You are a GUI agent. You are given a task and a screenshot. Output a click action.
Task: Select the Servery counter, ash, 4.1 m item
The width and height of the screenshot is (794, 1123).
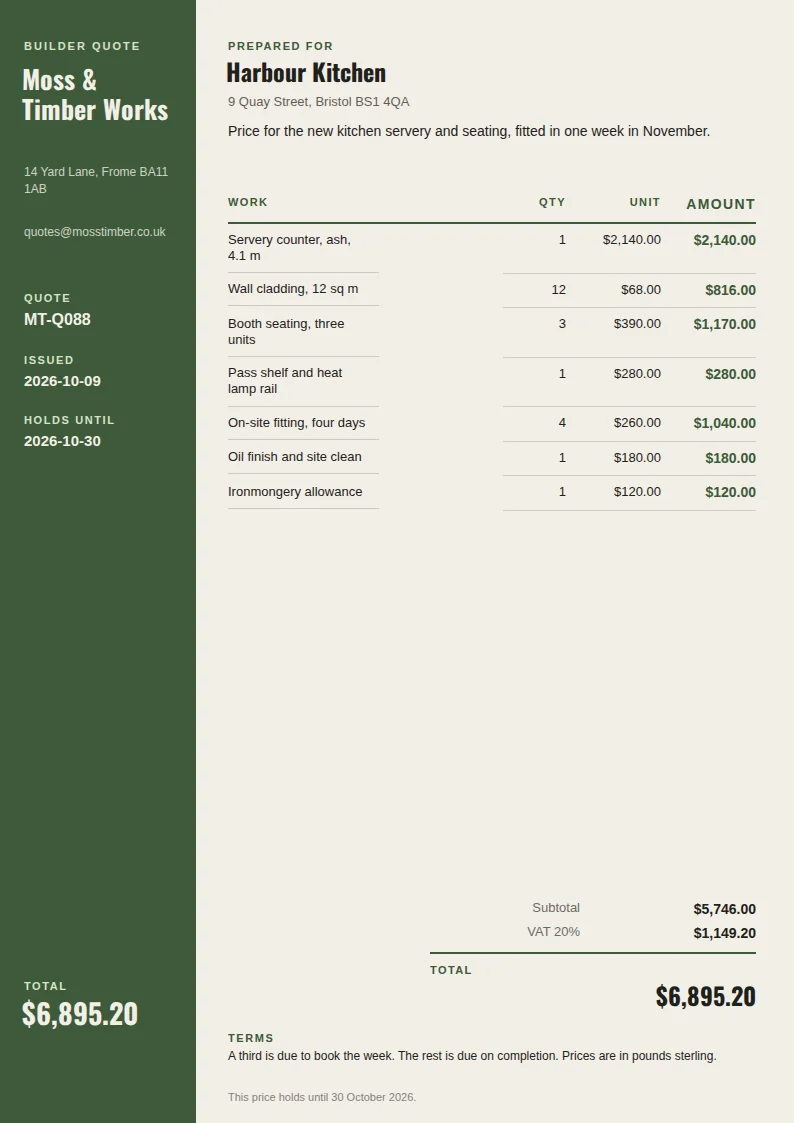pyautogui.click(x=289, y=248)
